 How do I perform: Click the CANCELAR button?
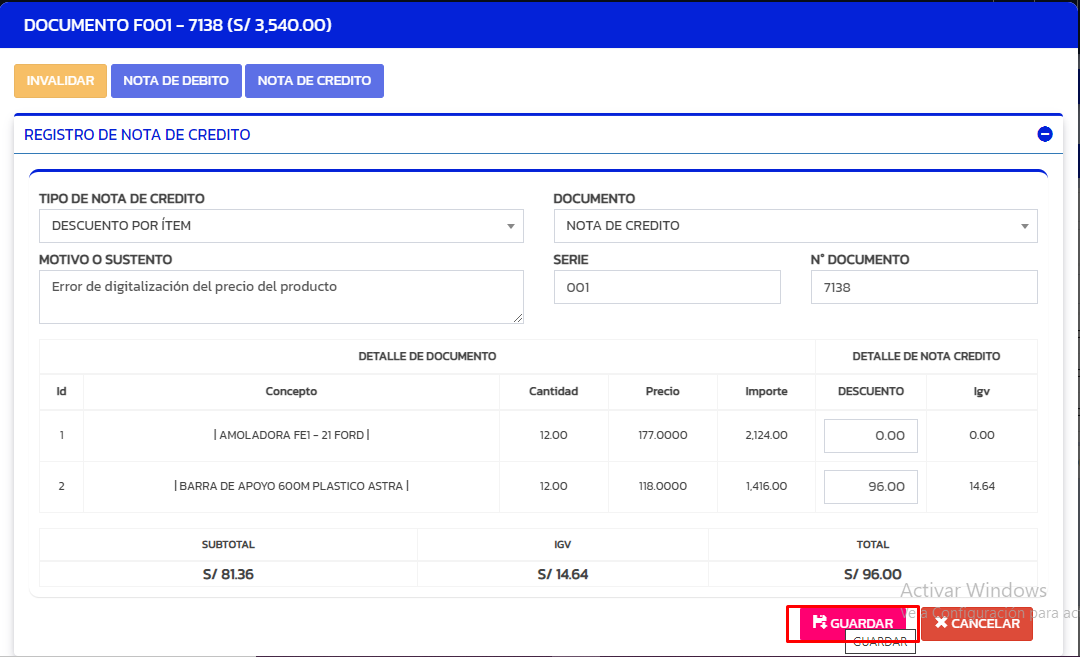point(977,623)
